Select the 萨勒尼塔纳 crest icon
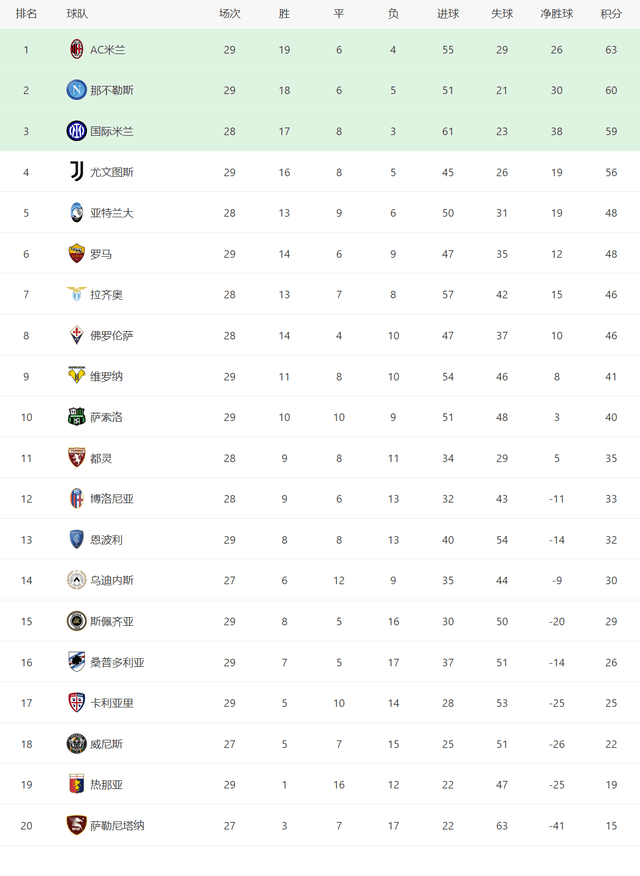Image resolution: width=640 pixels, height=876 pixels. [77, 825]
